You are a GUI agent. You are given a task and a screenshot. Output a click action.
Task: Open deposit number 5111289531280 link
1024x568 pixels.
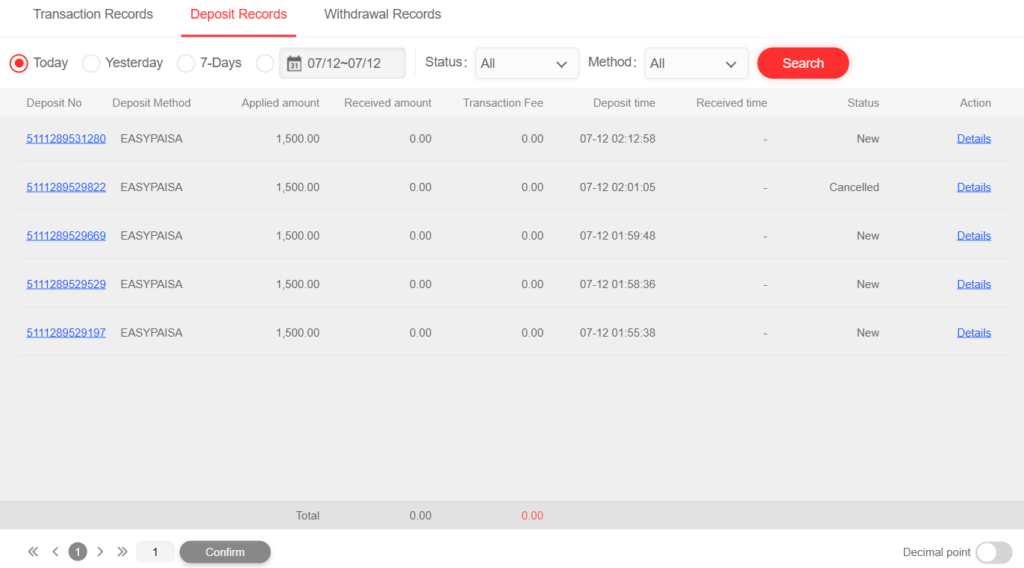tap(66, 138)
